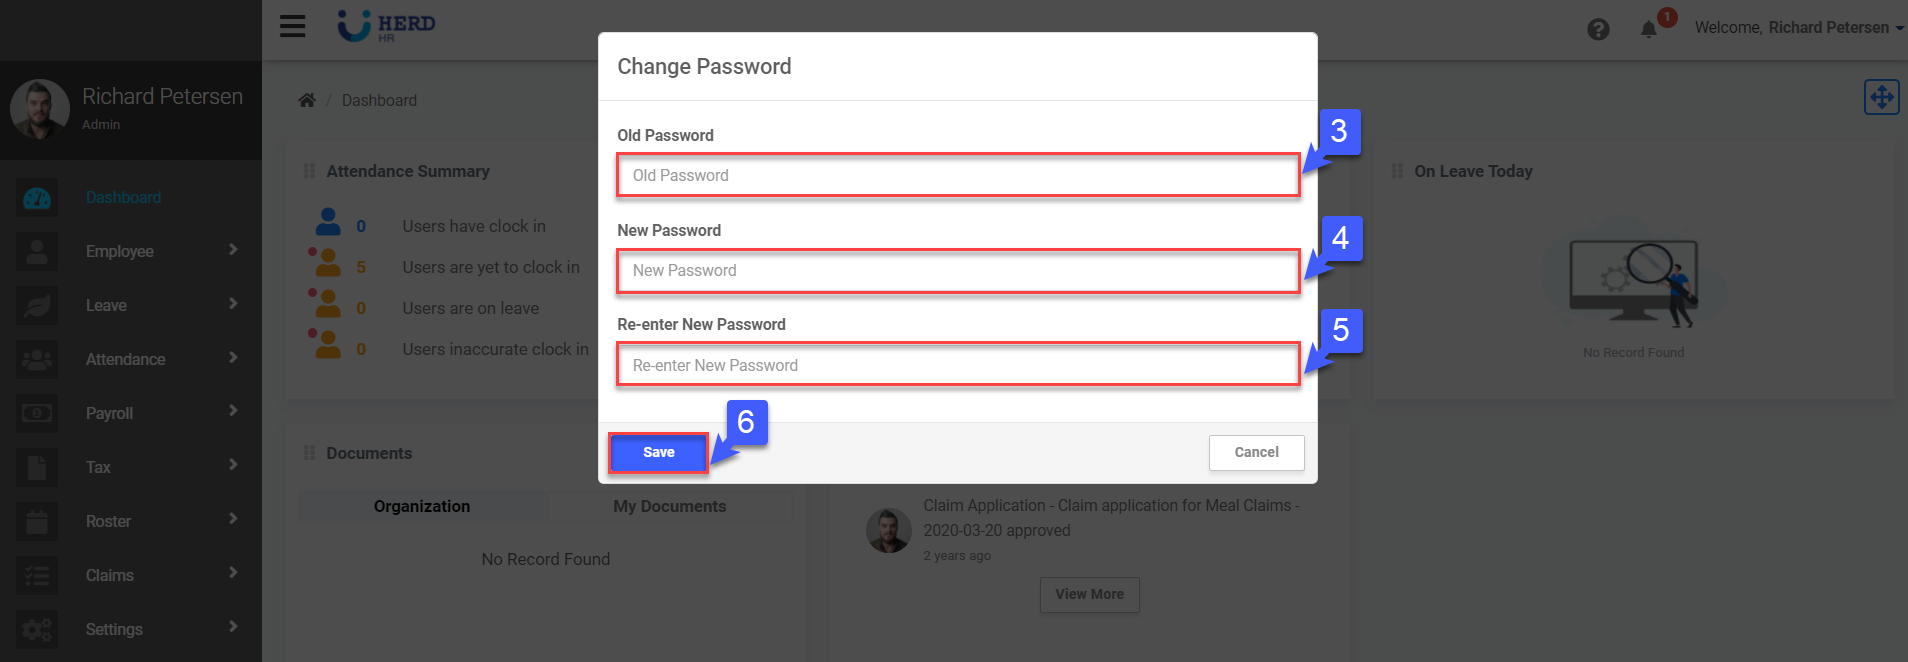Expand the Attendance sidebar menu chevron

[x=233, y=358]
